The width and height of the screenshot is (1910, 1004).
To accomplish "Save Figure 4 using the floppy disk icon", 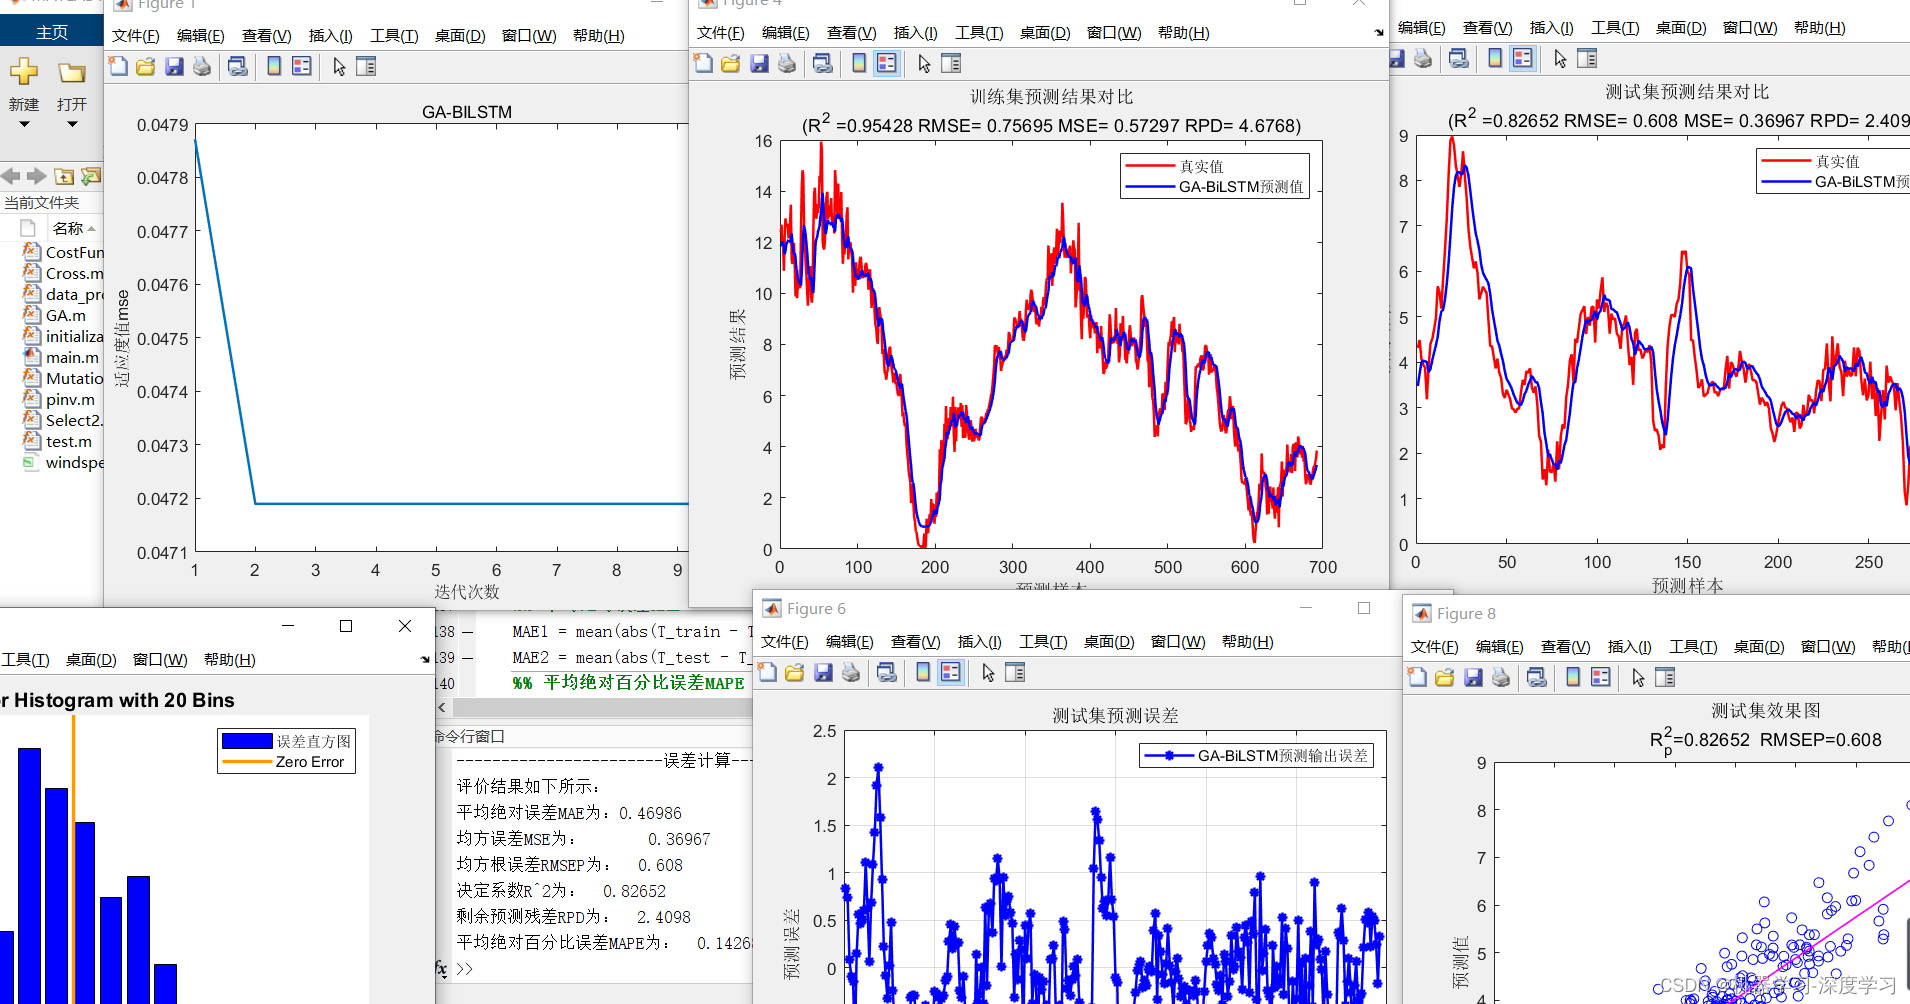I will (759, 64).
